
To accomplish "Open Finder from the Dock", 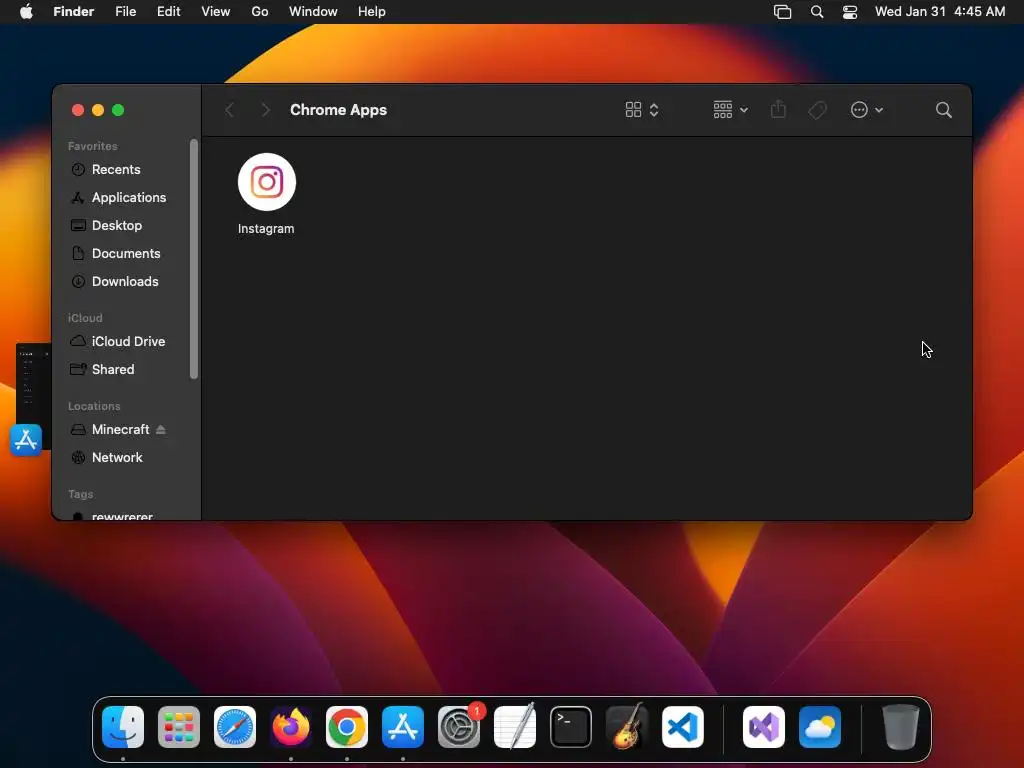I will 123,727.
